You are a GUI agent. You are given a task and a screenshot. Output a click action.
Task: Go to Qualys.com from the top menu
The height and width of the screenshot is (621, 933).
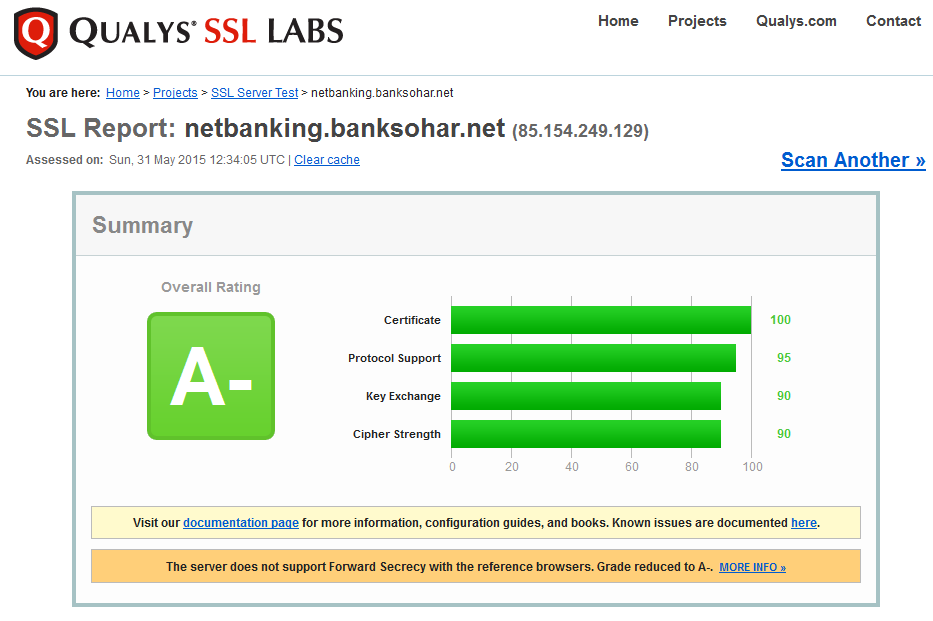[796, 21]
